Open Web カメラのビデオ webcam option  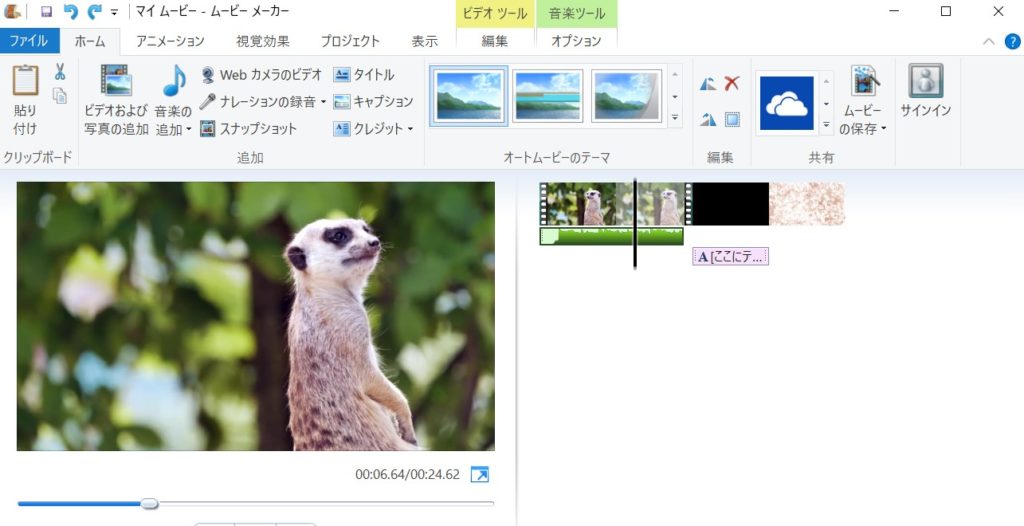[261, 74]
